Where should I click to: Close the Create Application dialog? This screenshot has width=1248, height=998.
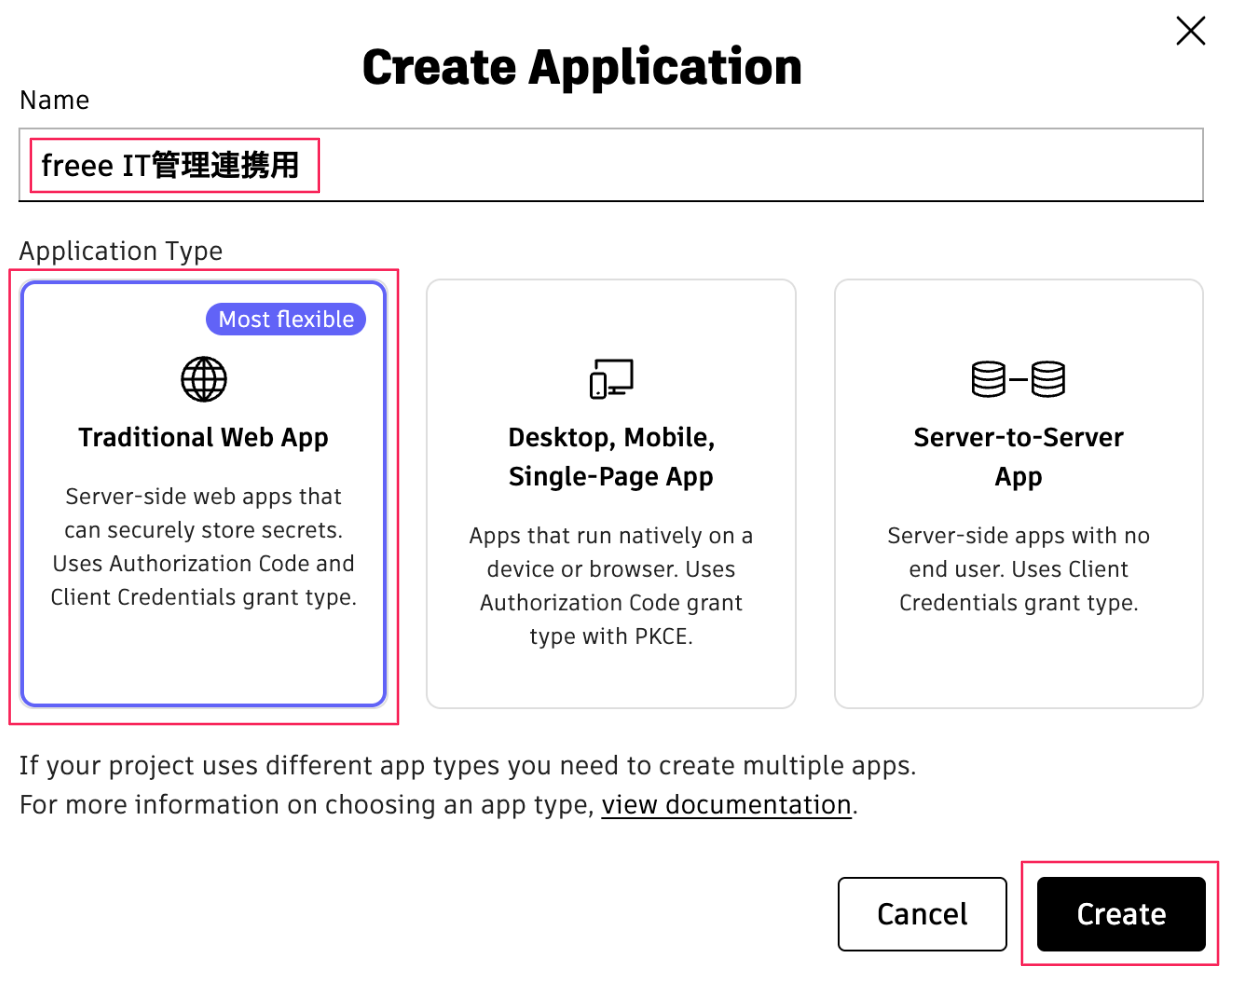click(x=1190, y=31)
